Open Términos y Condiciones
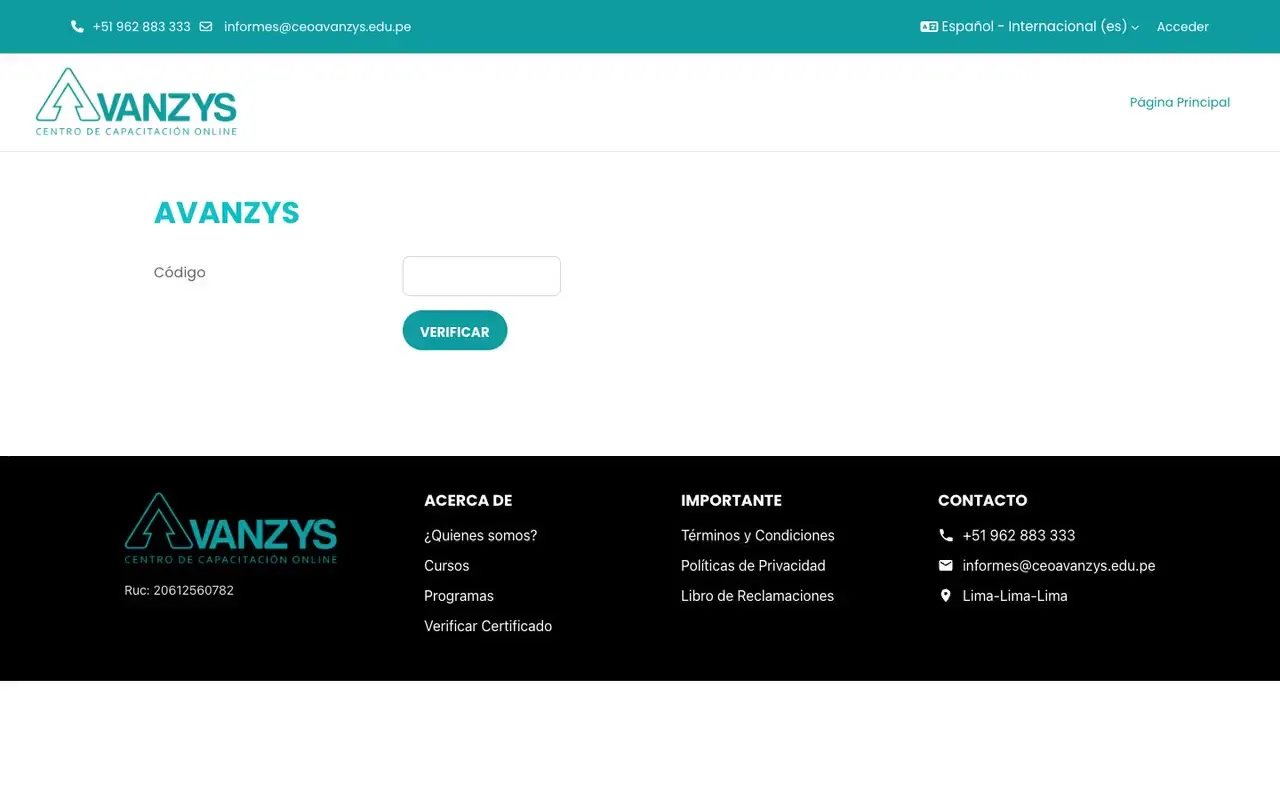The image size is (1280, 800). click(x=758, y=536)
